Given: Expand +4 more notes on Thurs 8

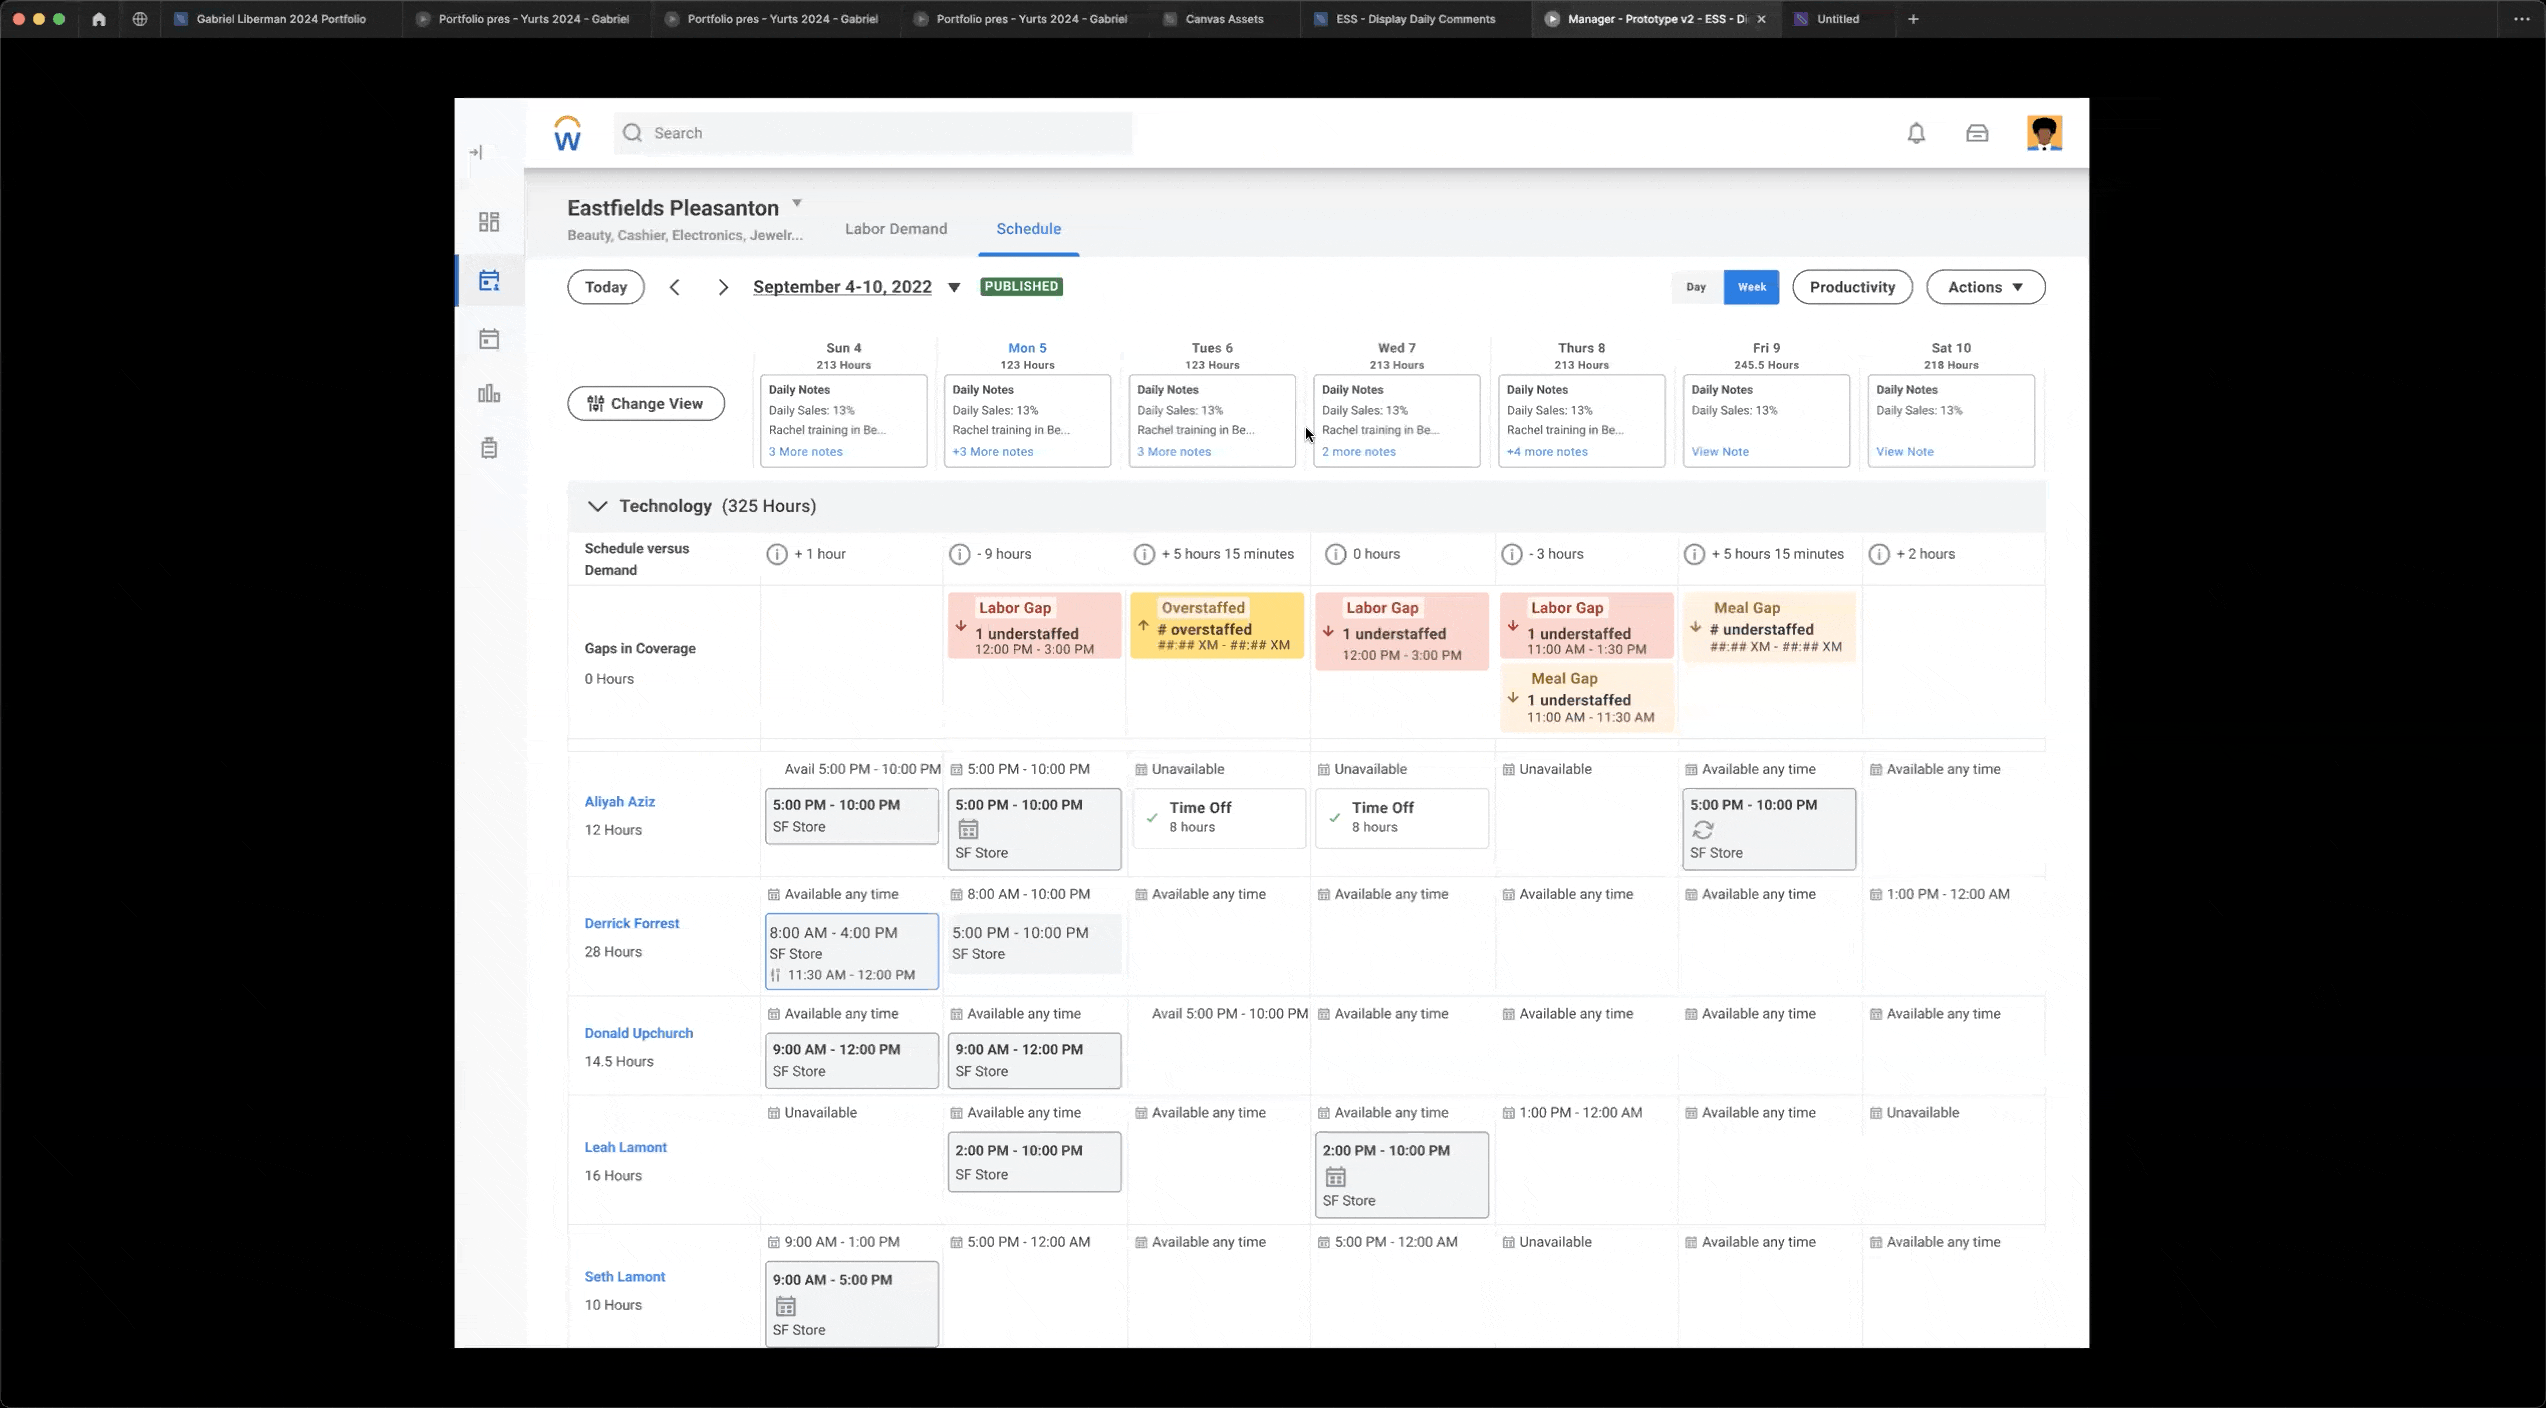Looking at the screenshot, I should point(1547,452).
